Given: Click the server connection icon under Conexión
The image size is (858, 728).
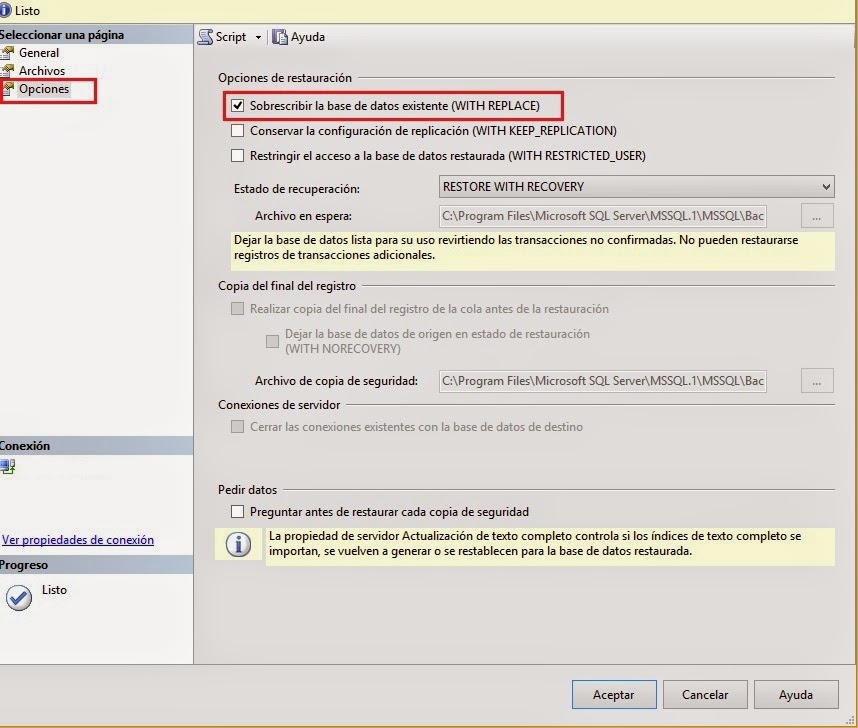Looking at the screenshot, I should [8, 465].
